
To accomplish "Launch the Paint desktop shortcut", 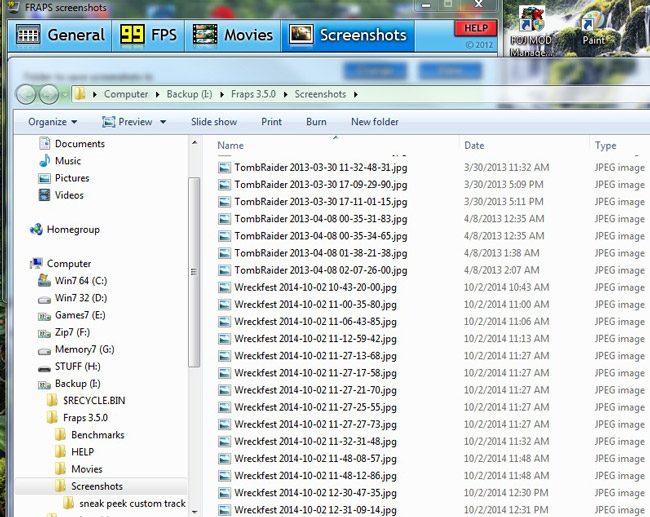I will (x=593, y=28).
